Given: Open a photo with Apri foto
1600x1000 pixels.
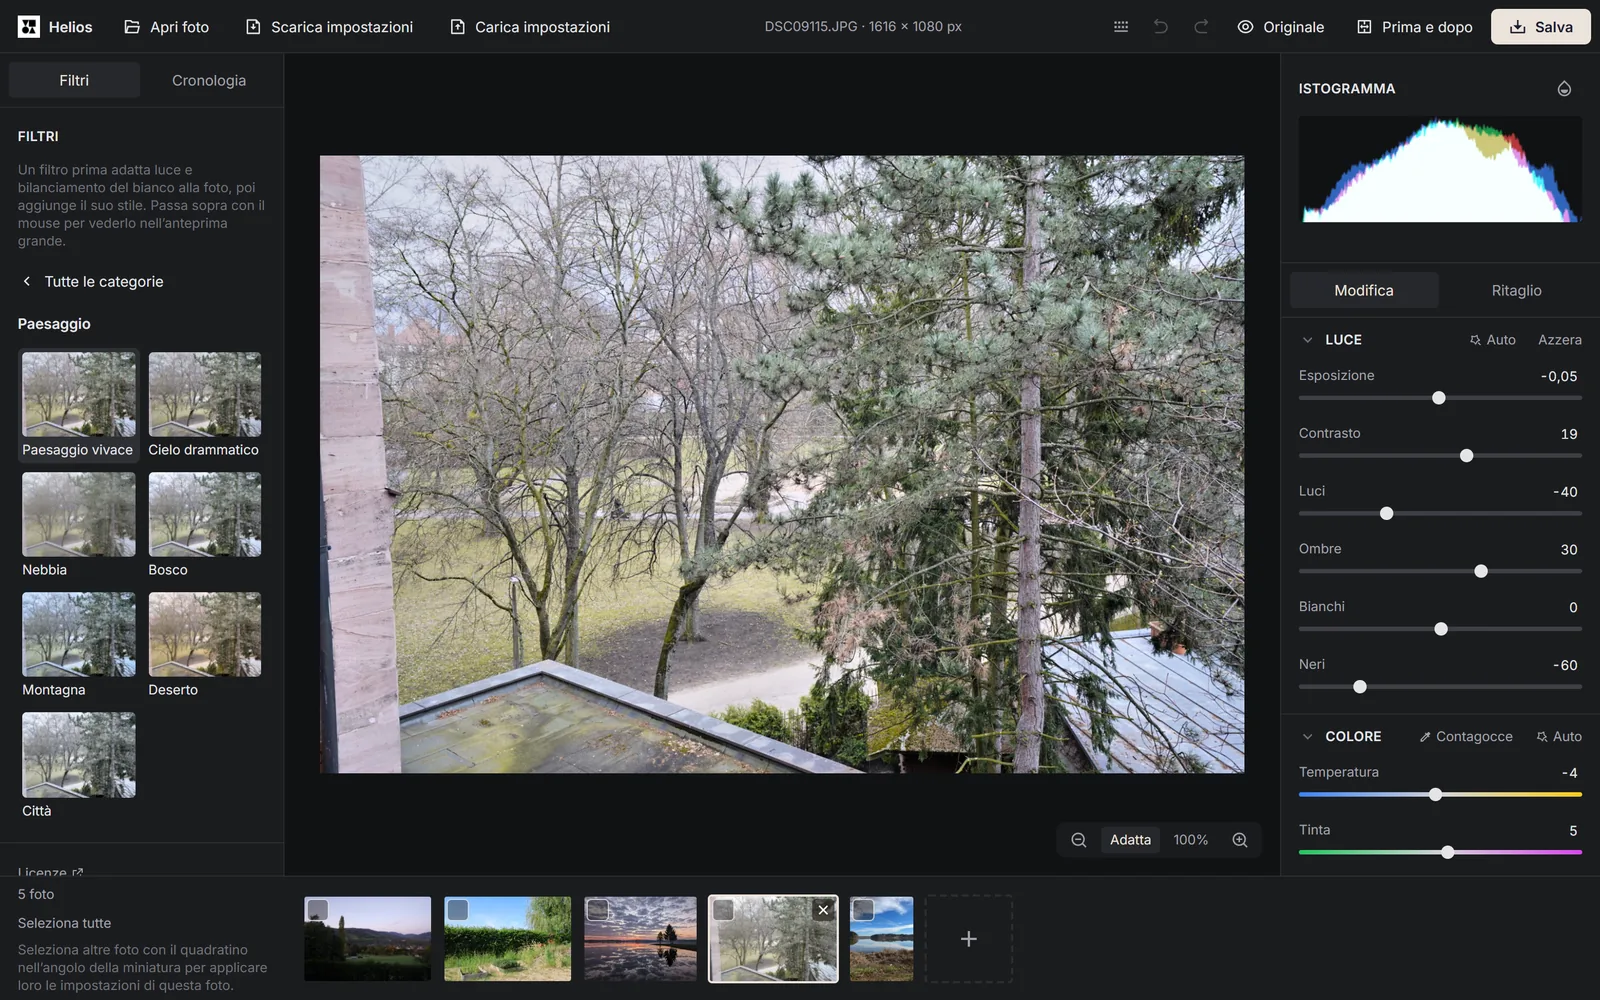Looking at the screenshot, I should pyautogui.click(x=166, y=27).
